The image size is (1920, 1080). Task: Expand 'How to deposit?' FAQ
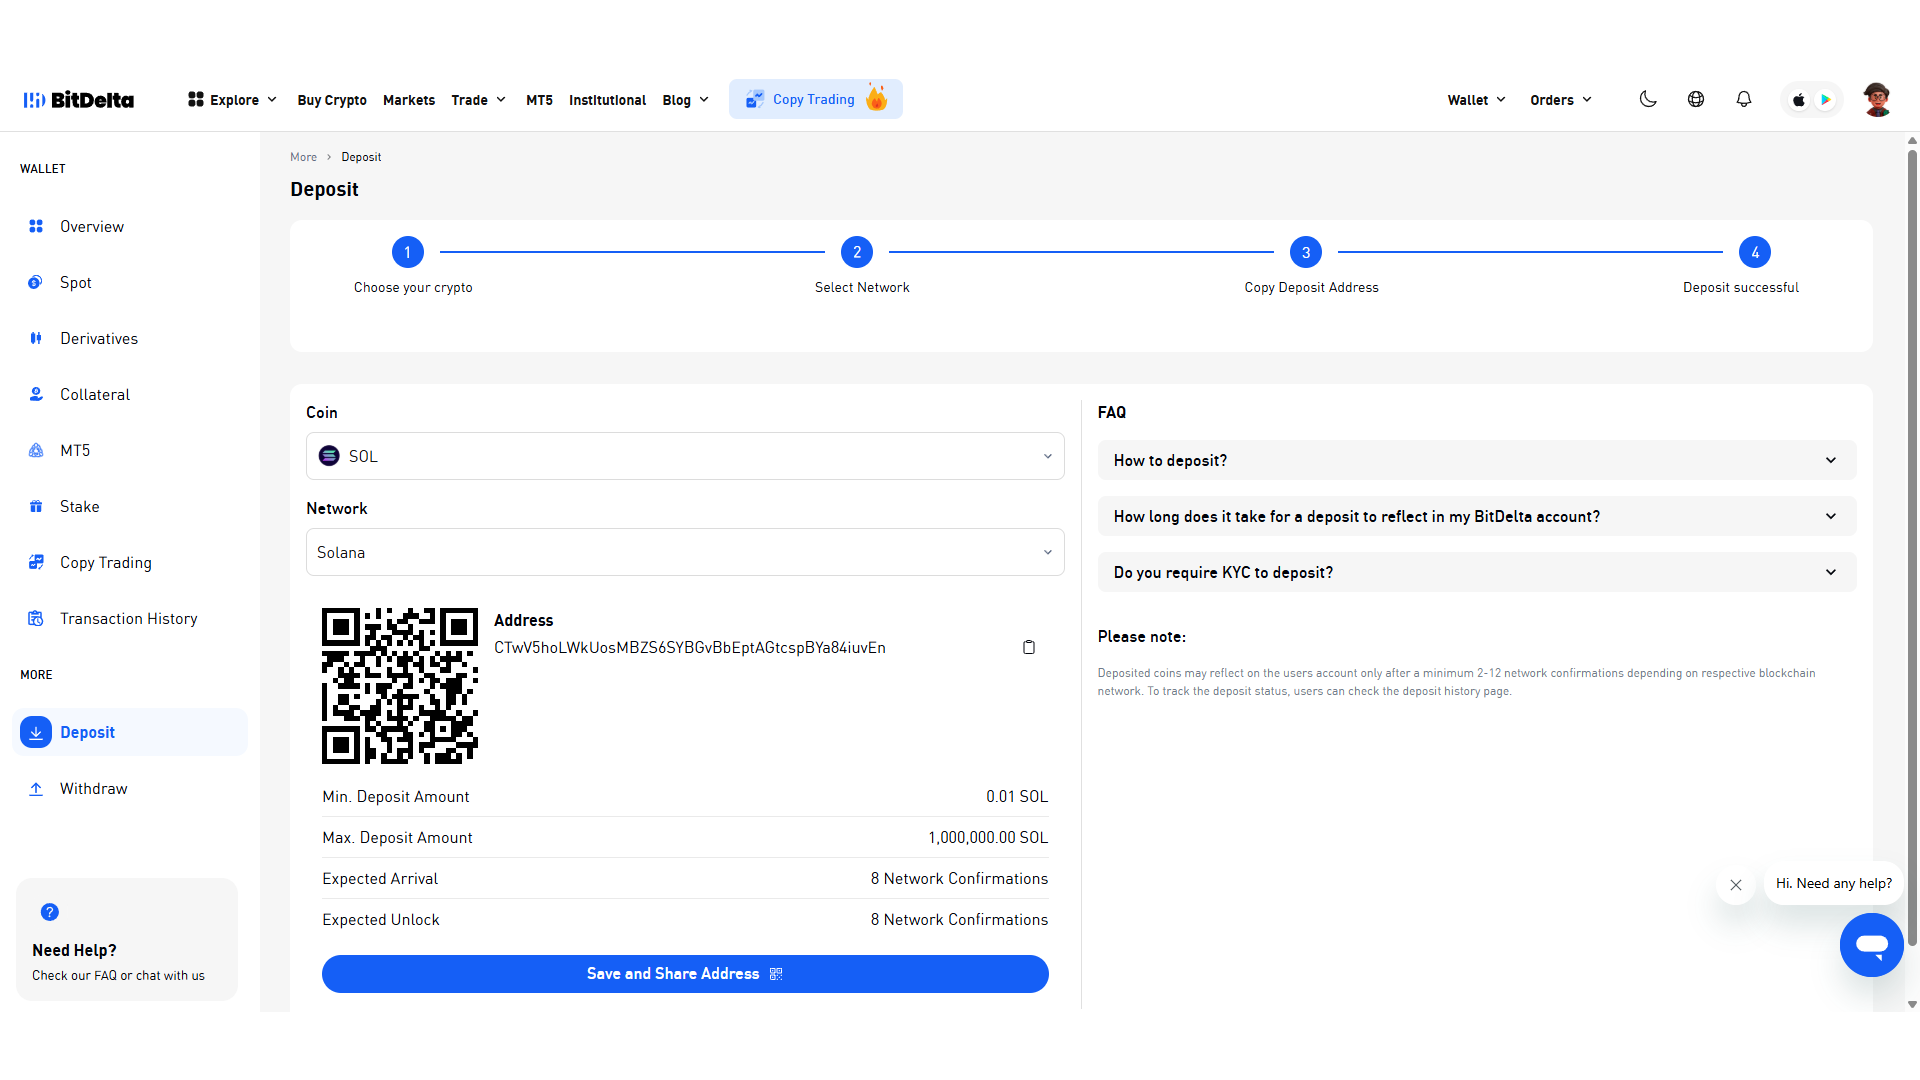coord(1477,460)
